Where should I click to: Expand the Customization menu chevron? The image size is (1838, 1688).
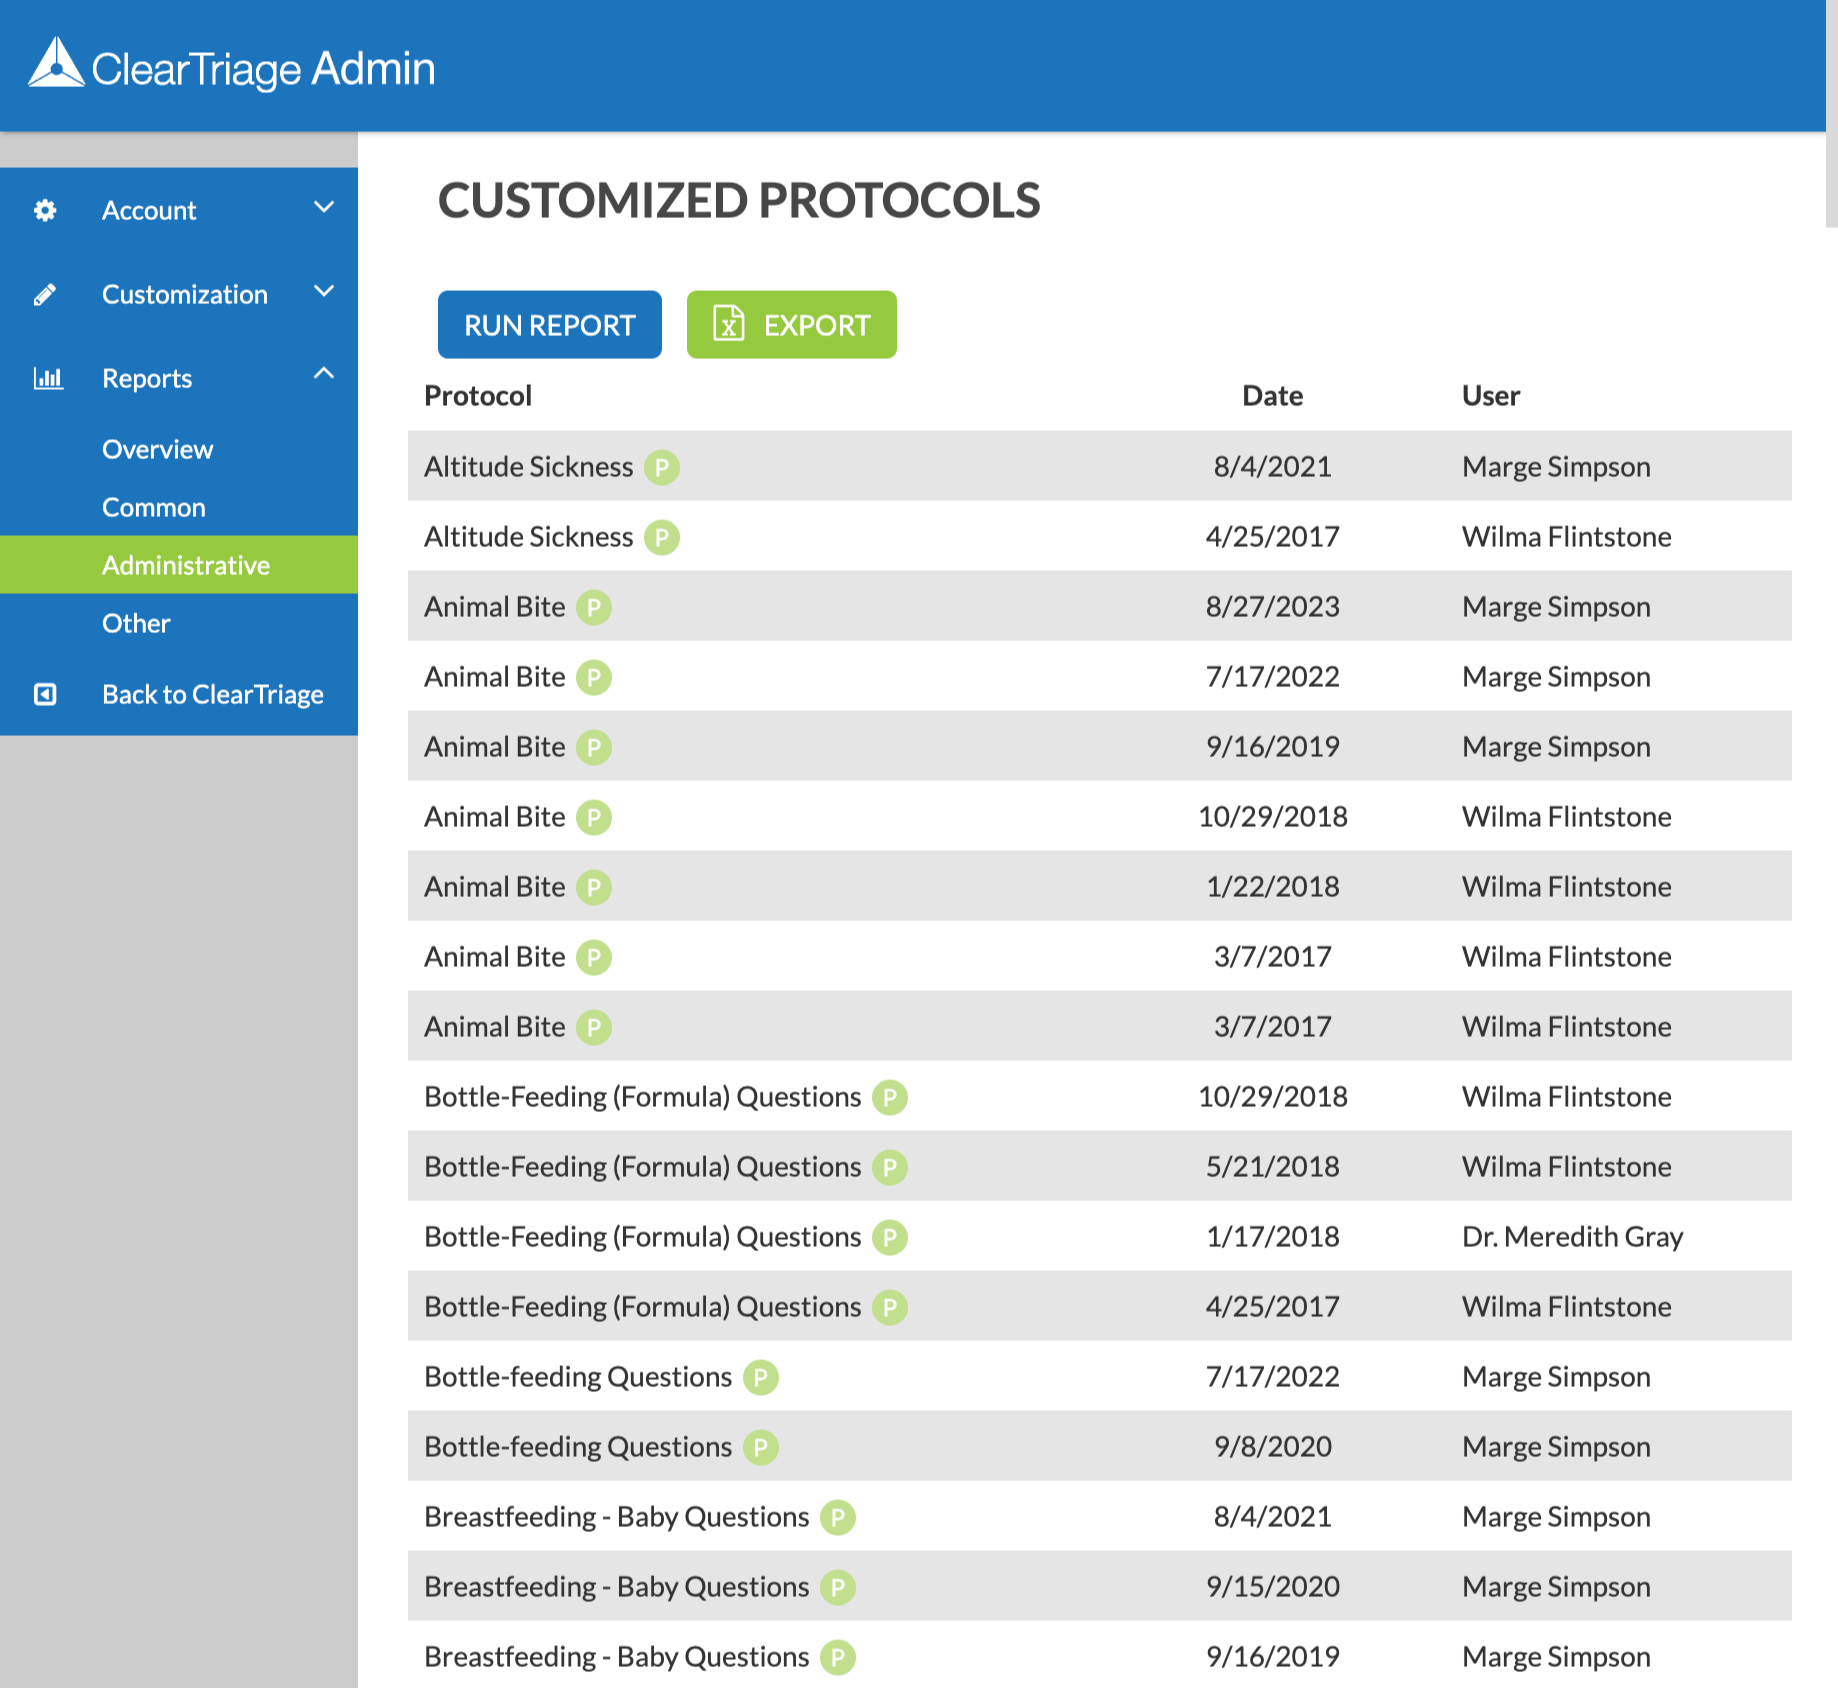tap(324, 291)
